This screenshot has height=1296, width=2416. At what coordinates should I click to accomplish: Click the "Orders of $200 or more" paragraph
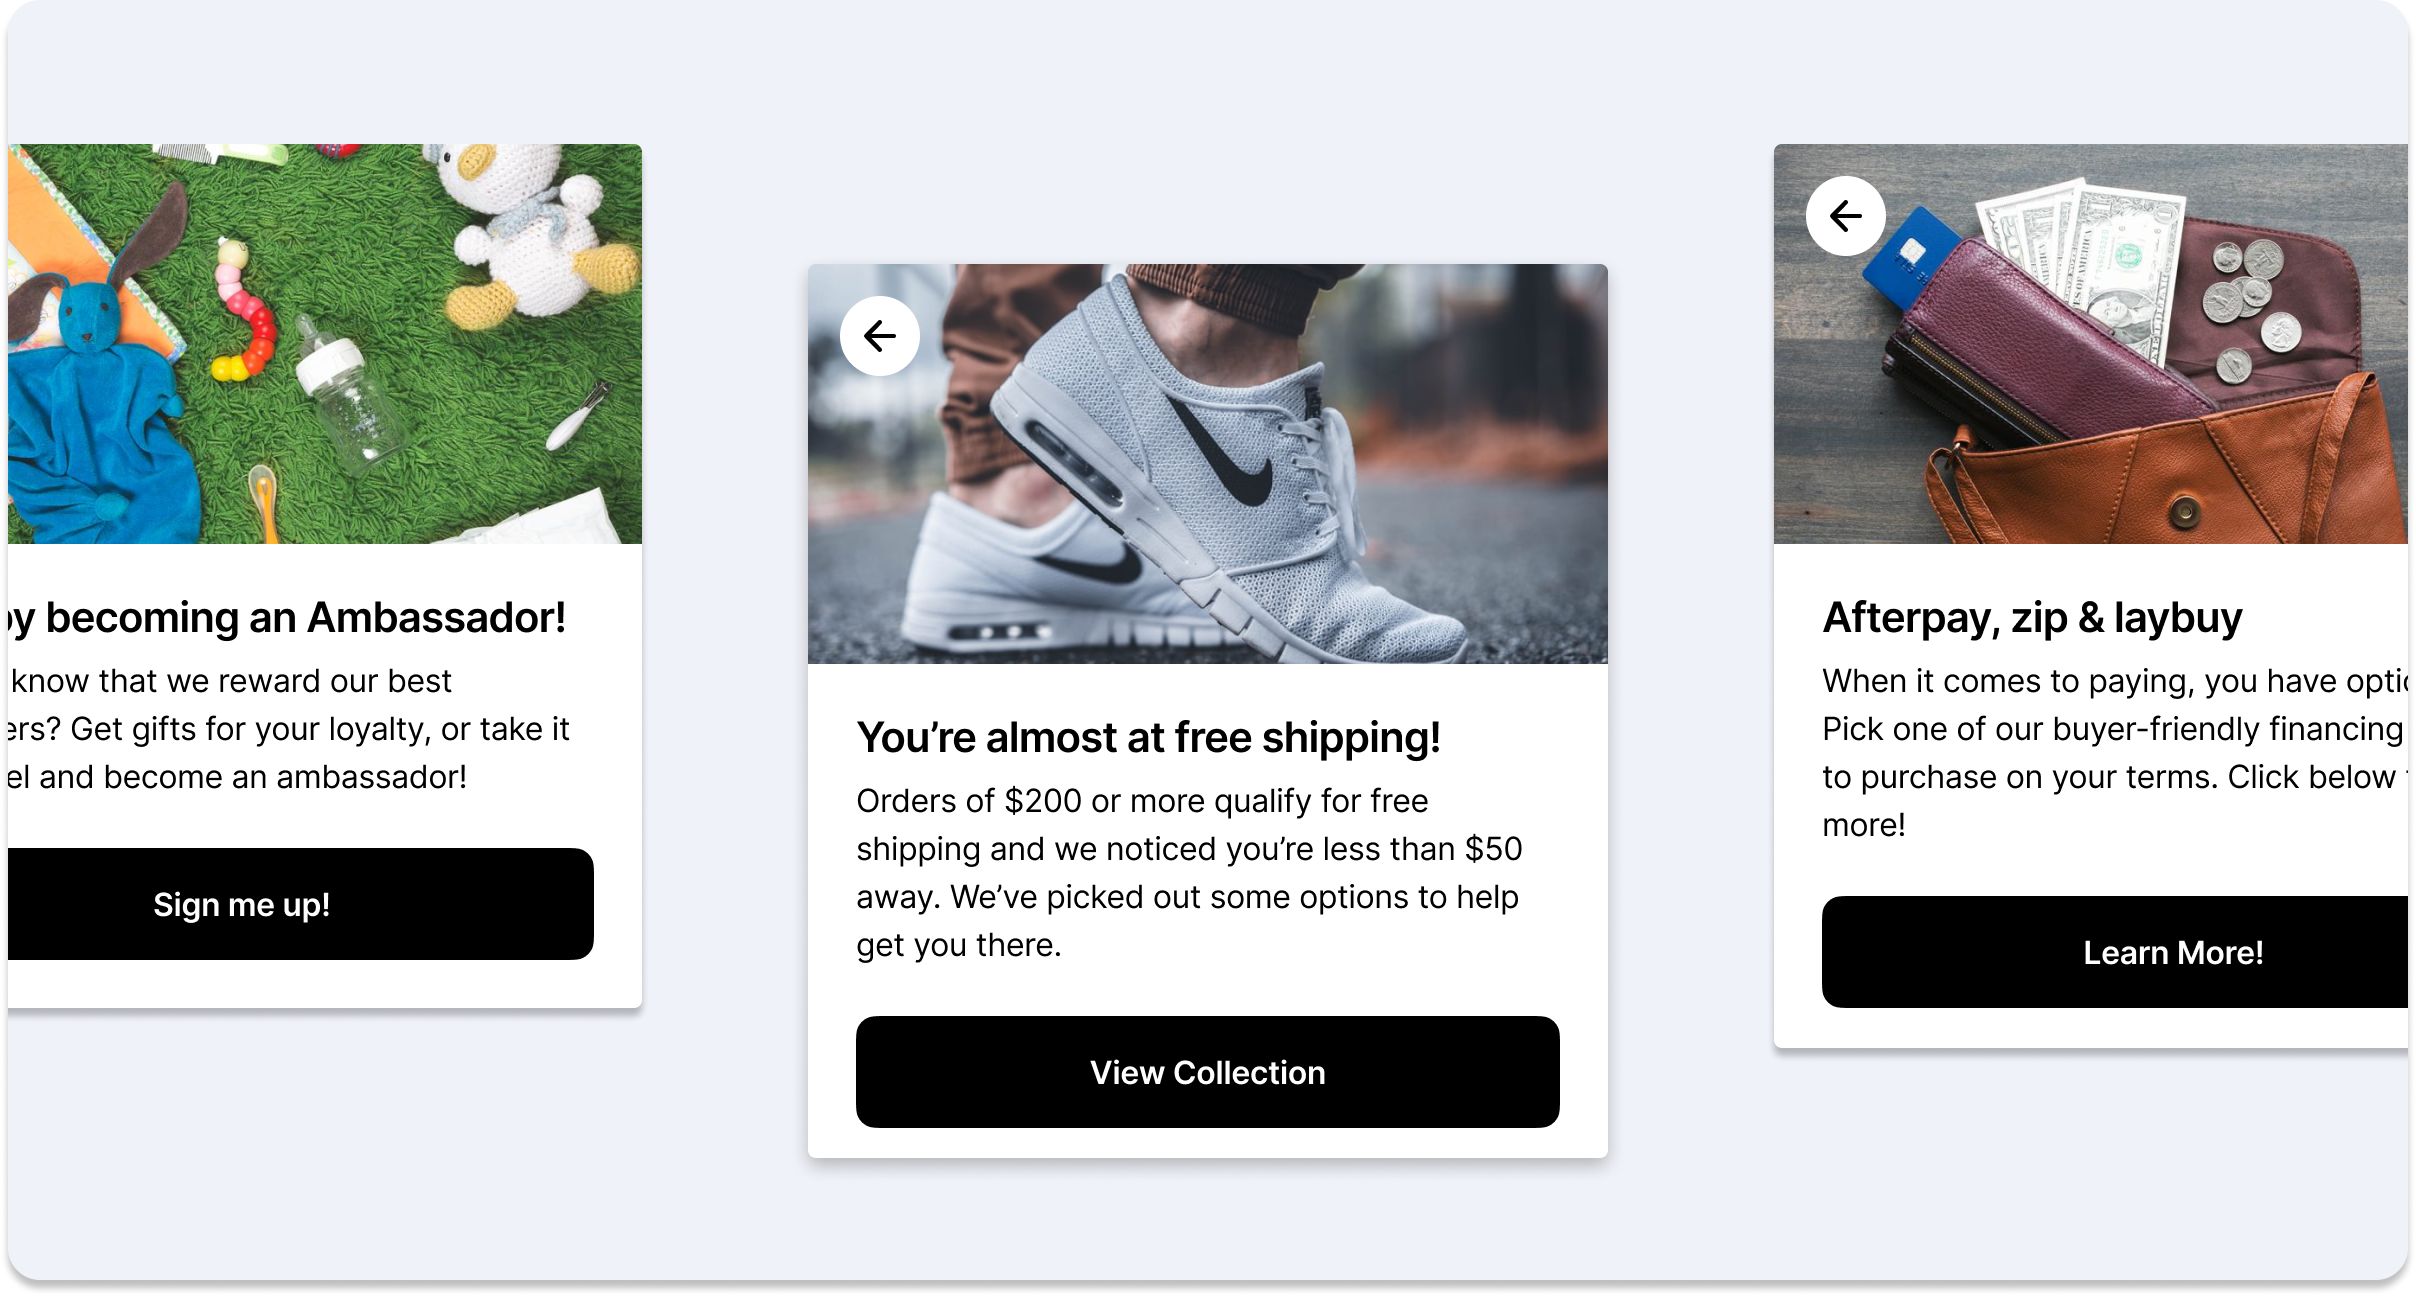[x=1189, y=872]
